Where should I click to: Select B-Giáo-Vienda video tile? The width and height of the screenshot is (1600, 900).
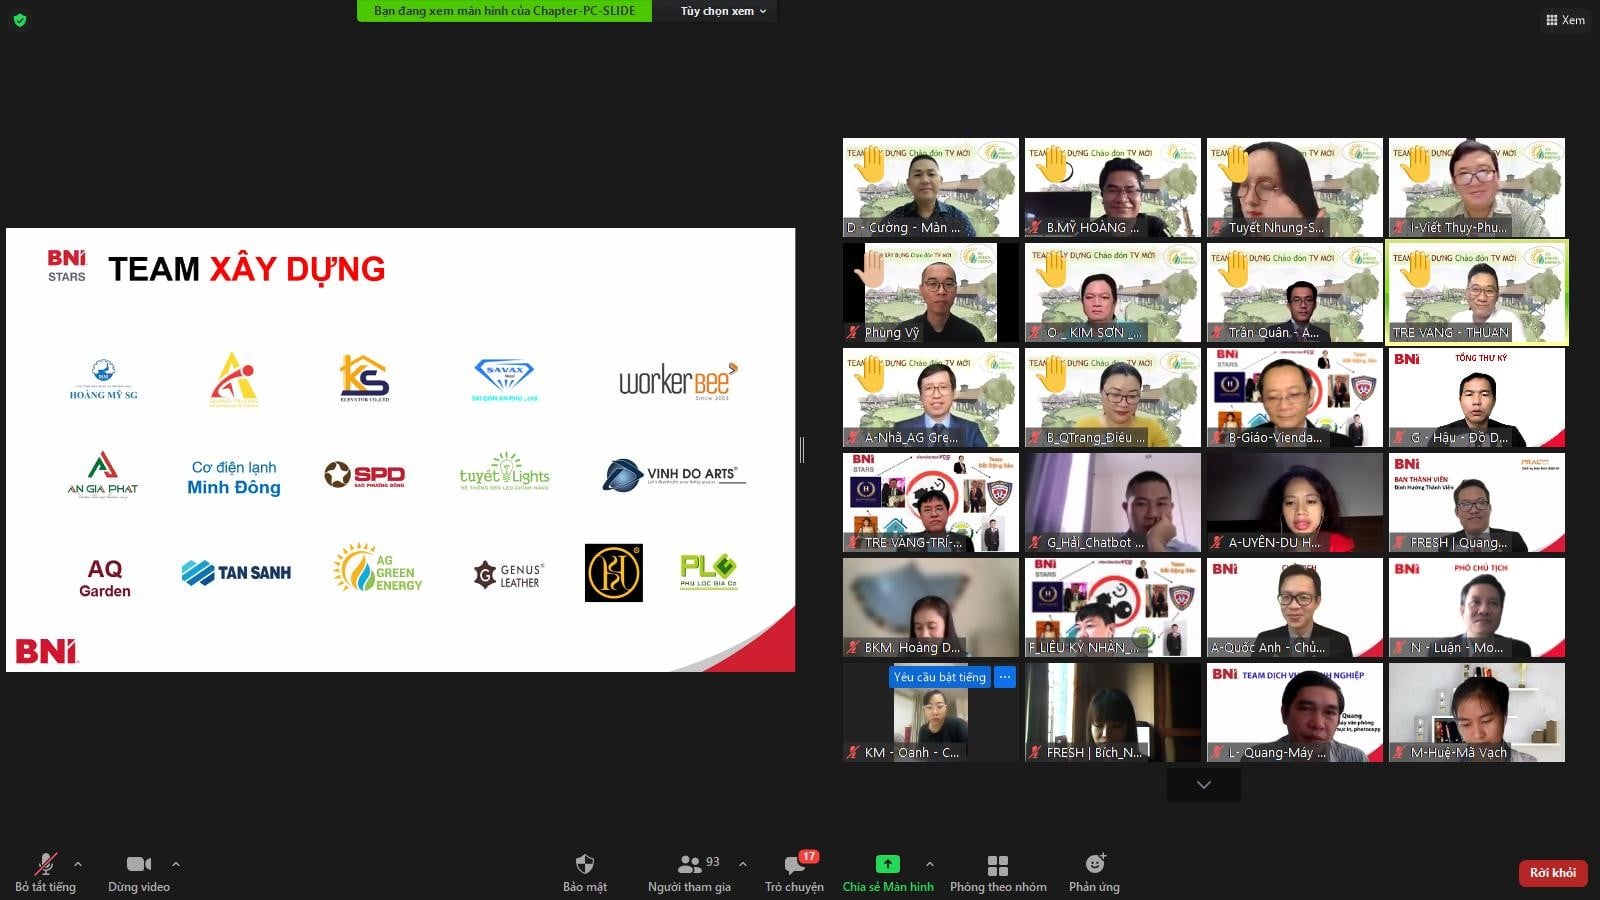tap(1295, 397)
